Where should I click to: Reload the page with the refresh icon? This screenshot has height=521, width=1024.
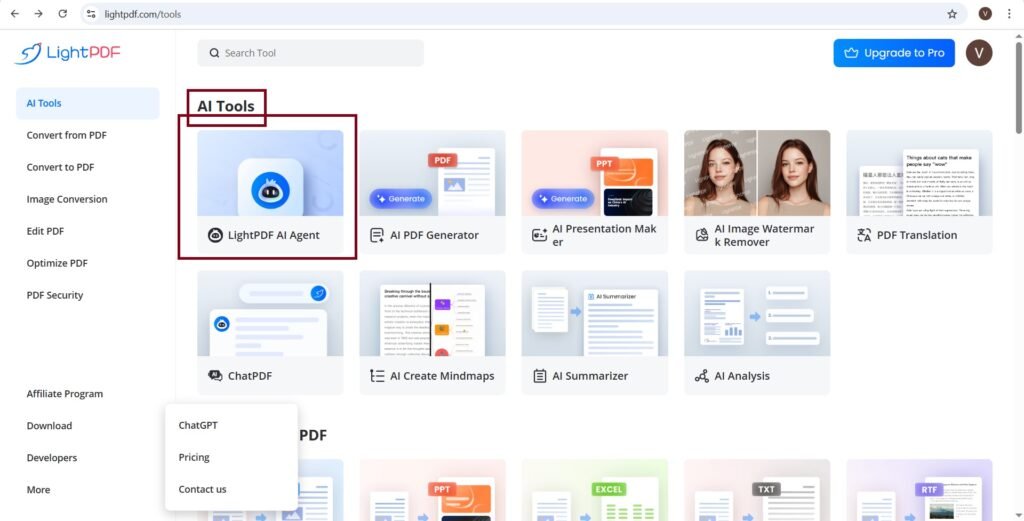tap(63, 14)
